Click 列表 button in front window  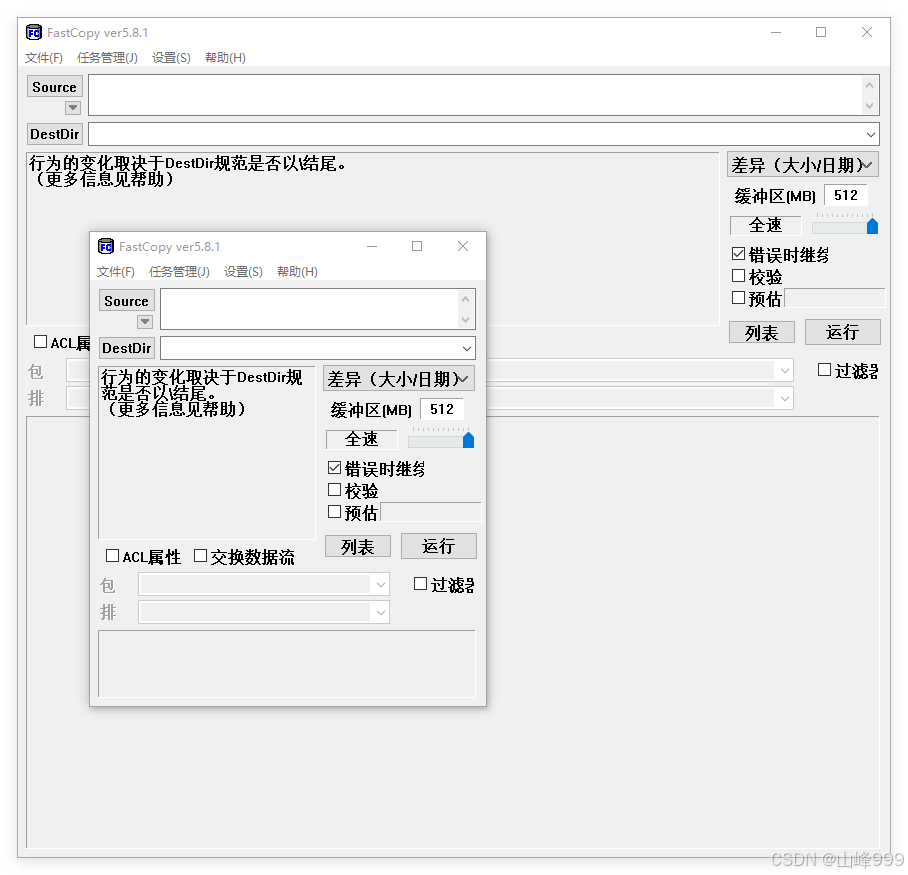tap(358, 546)
